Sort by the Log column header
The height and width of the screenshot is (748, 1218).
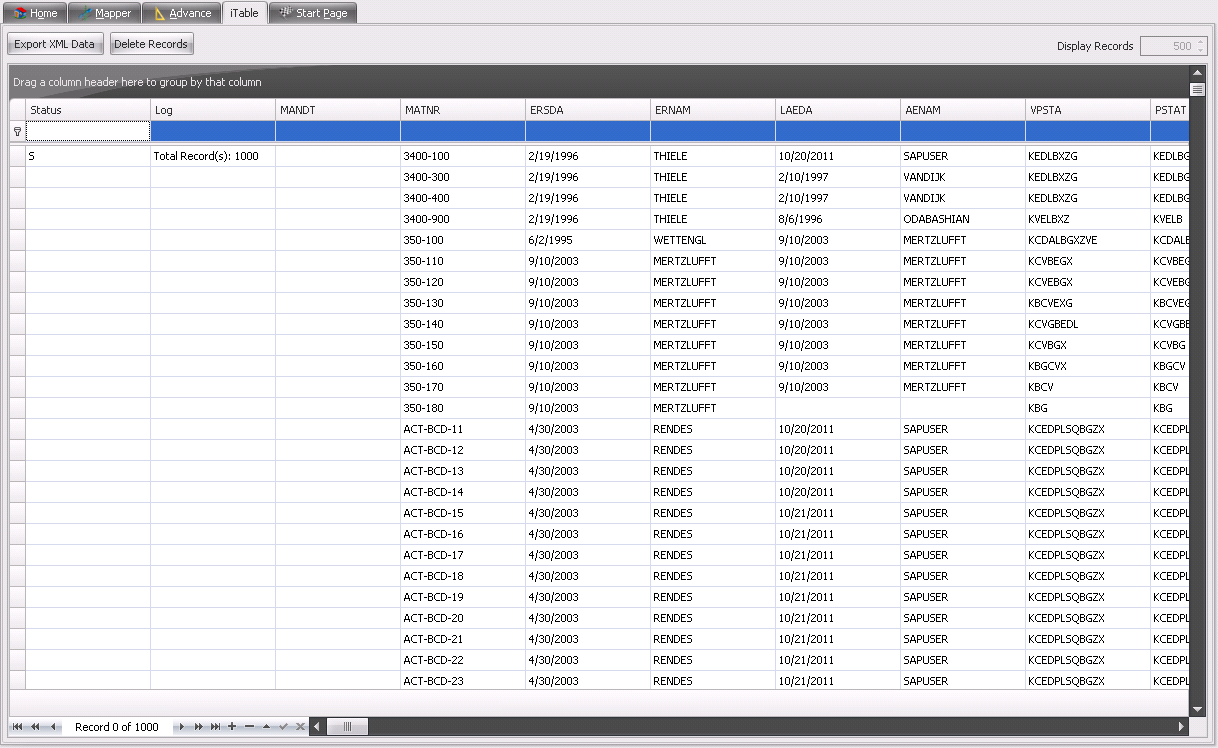point(213,110)
